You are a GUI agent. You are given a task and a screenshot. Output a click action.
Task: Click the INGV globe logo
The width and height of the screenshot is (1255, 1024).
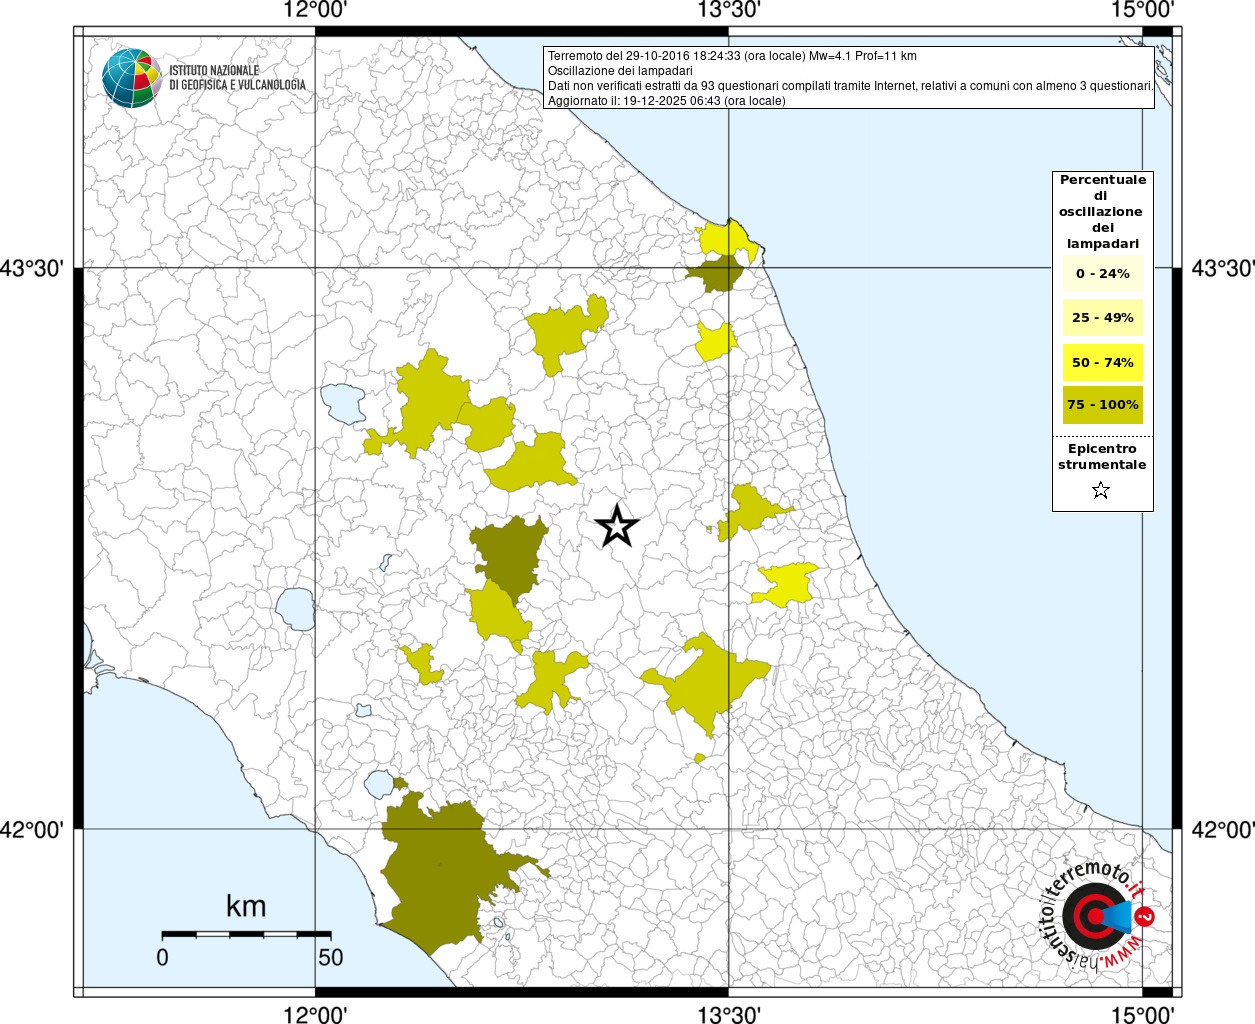pos(131,77)
